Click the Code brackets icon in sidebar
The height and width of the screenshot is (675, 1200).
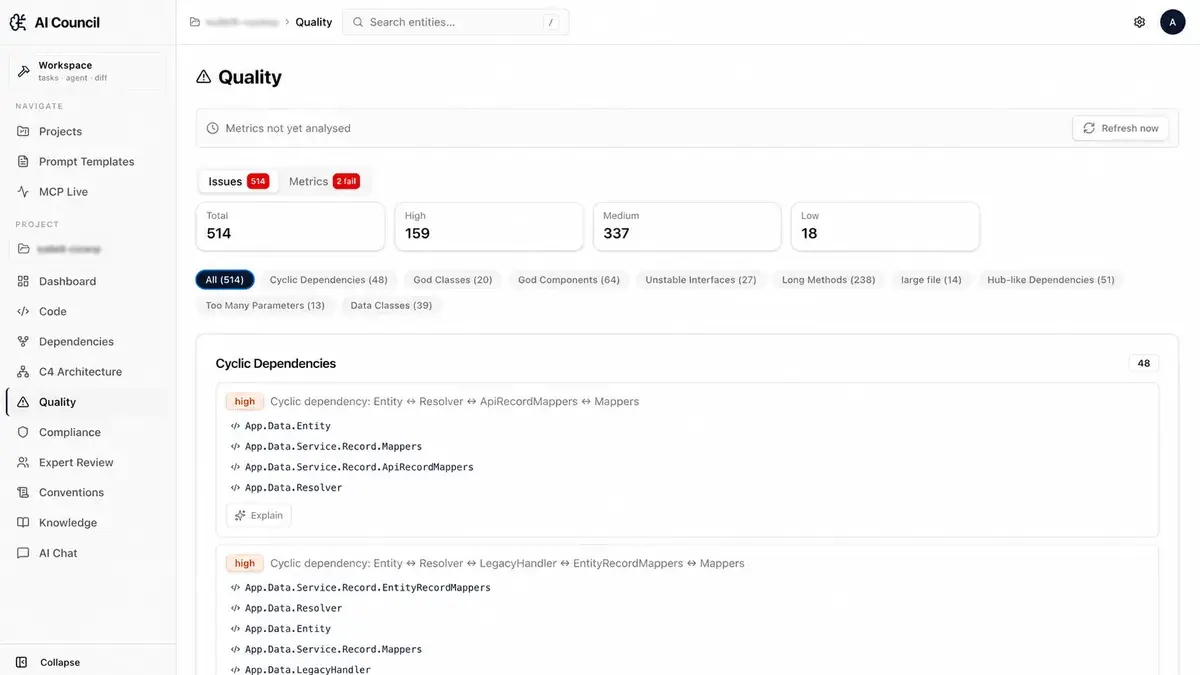tap(23, 311)
